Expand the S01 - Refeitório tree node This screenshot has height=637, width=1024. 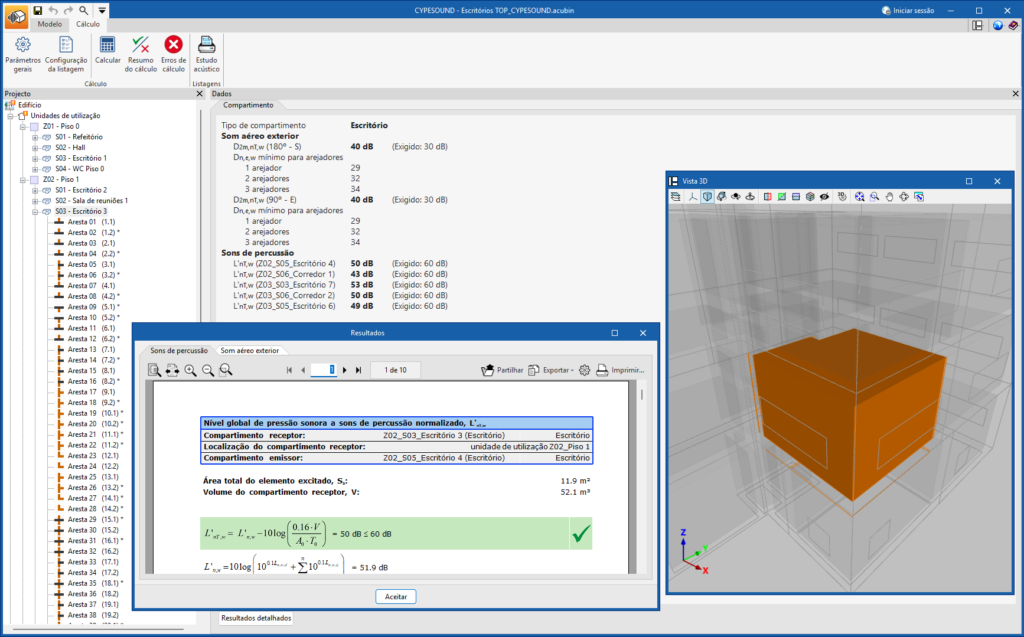click(x=34, y=137)
